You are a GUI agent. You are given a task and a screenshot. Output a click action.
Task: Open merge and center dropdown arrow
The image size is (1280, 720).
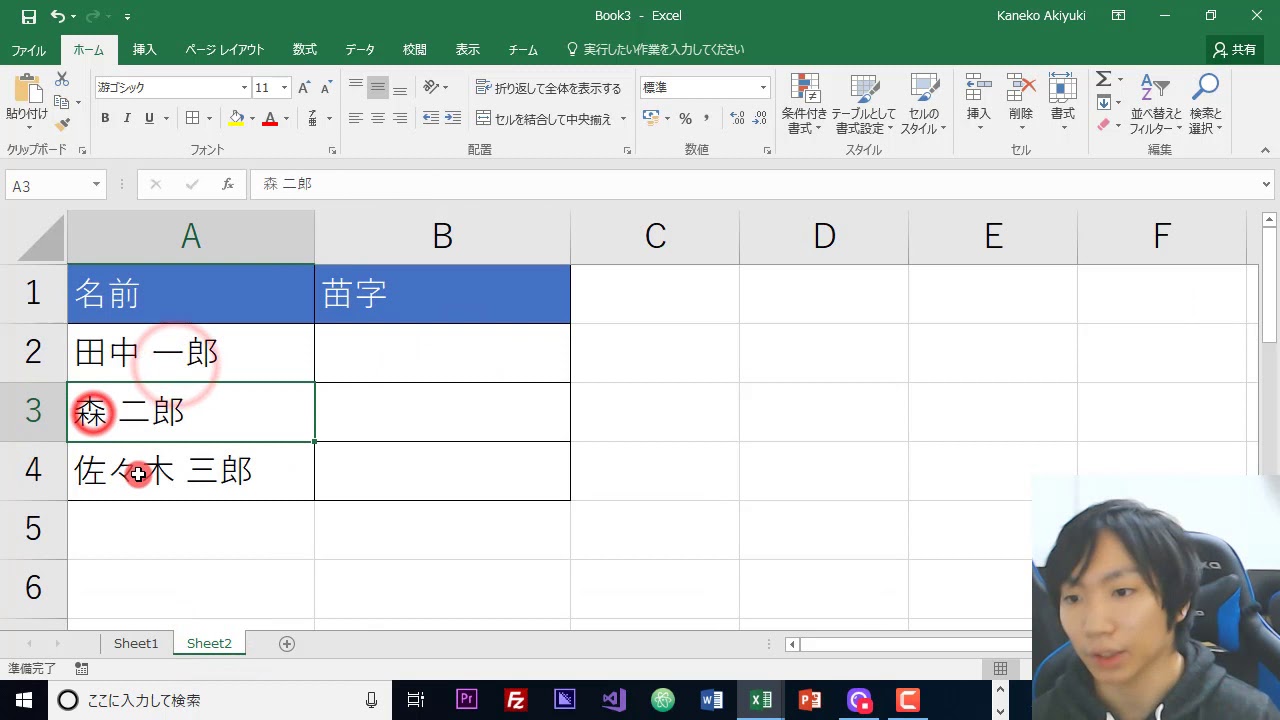[x=623, y=119]
